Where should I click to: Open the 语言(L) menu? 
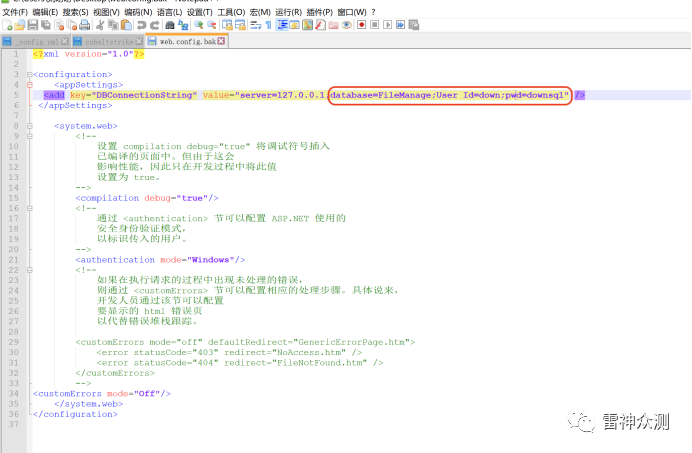point(169,12)
